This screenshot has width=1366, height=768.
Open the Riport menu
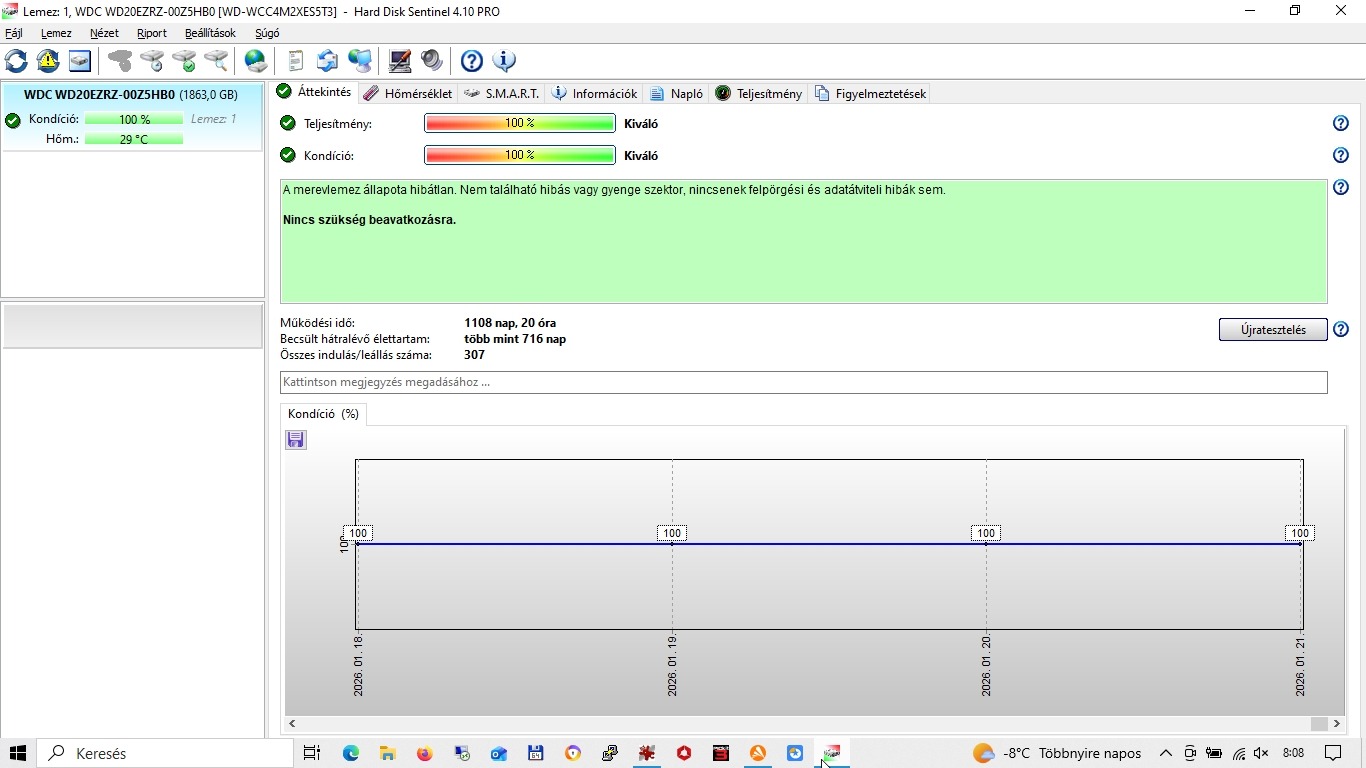[x=152, y=33]
